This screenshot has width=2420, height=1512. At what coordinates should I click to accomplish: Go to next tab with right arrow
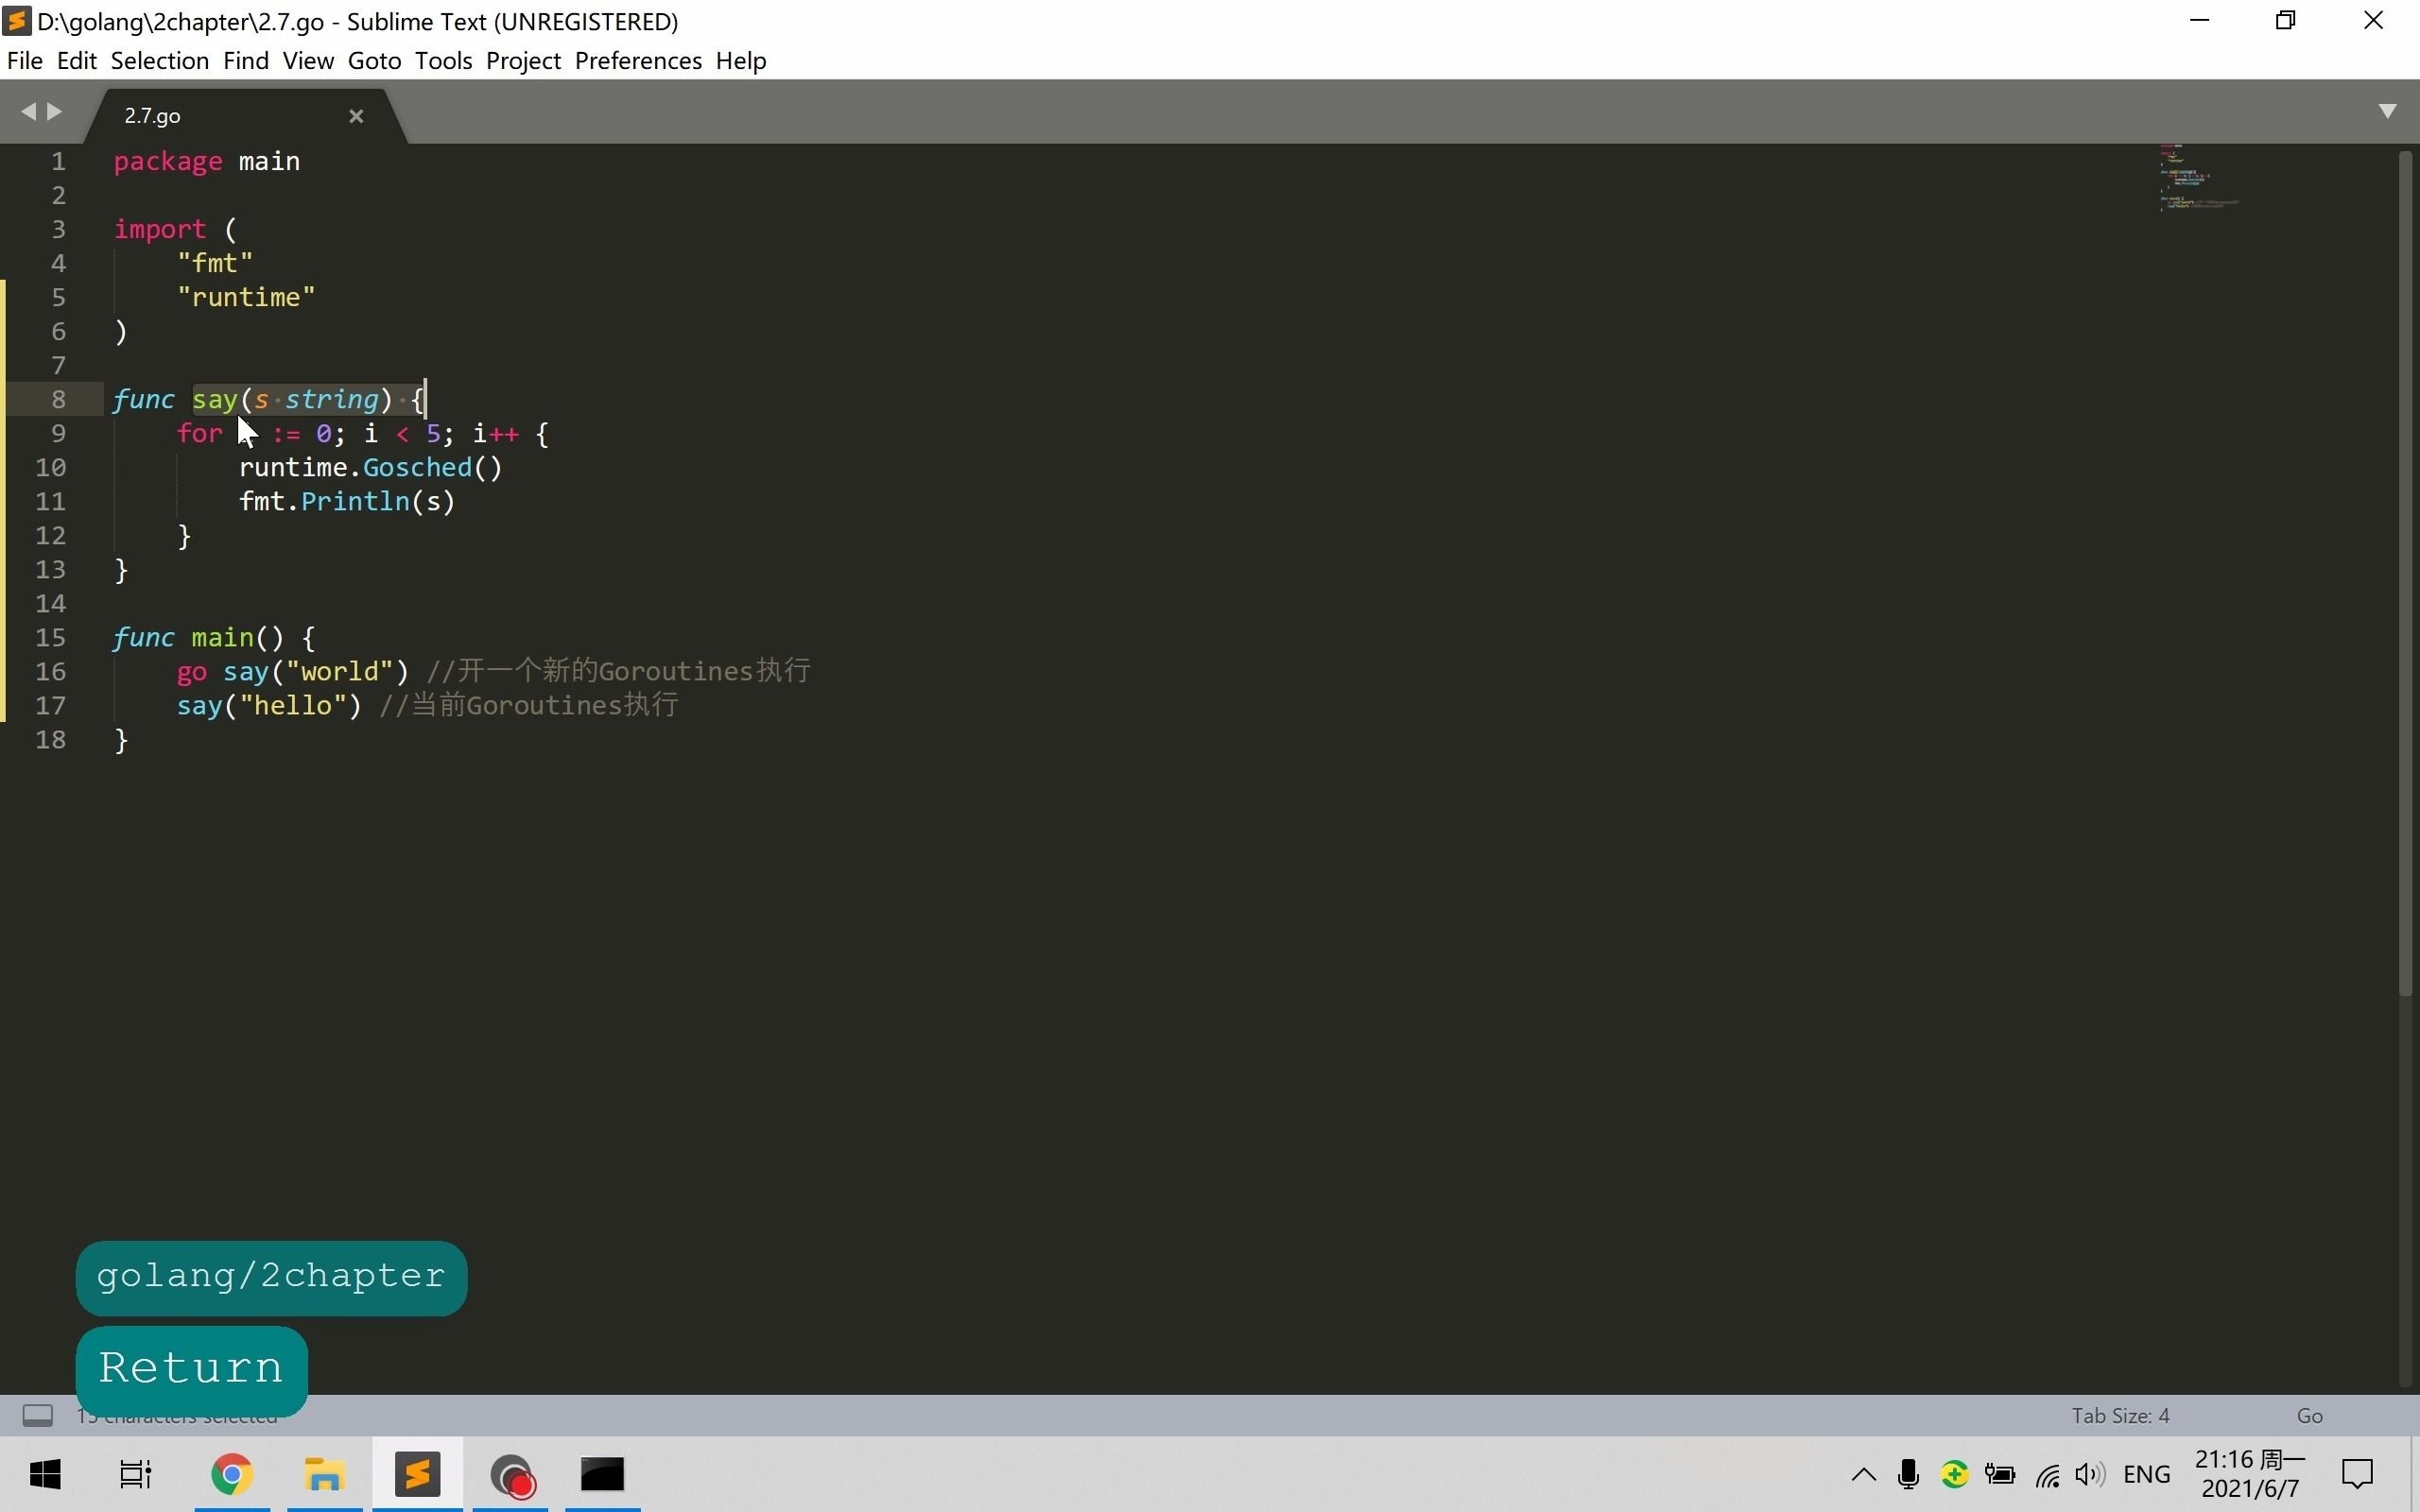coord(54,111)
